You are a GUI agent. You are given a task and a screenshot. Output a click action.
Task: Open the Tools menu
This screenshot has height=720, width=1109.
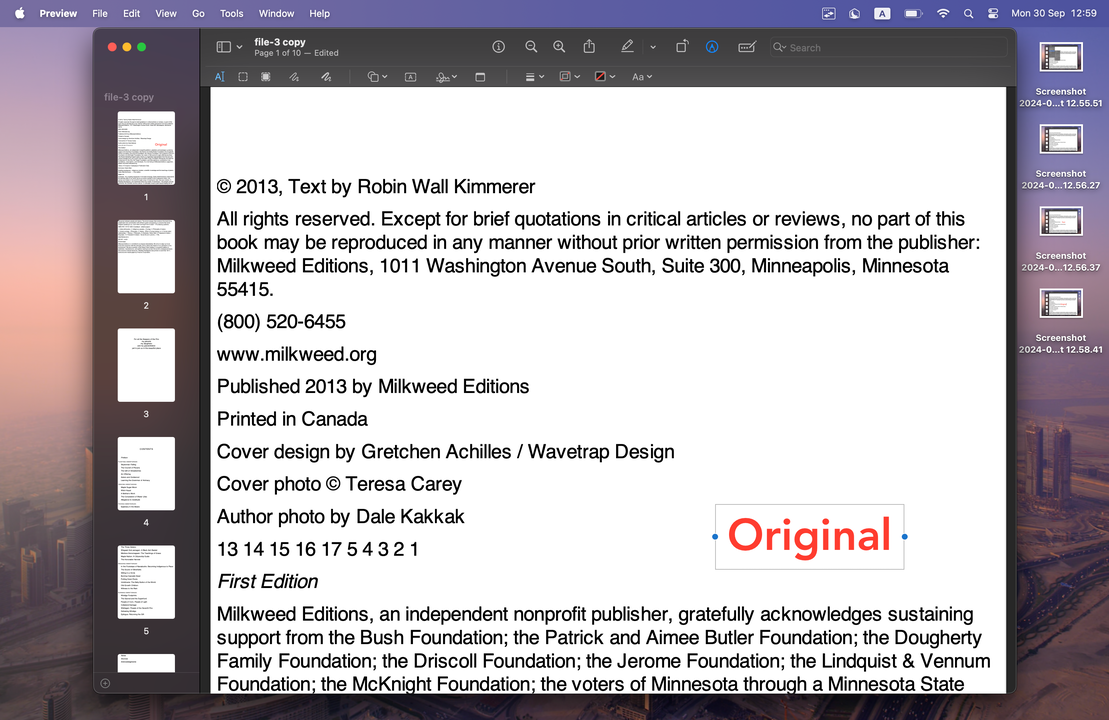coord(231,13)
